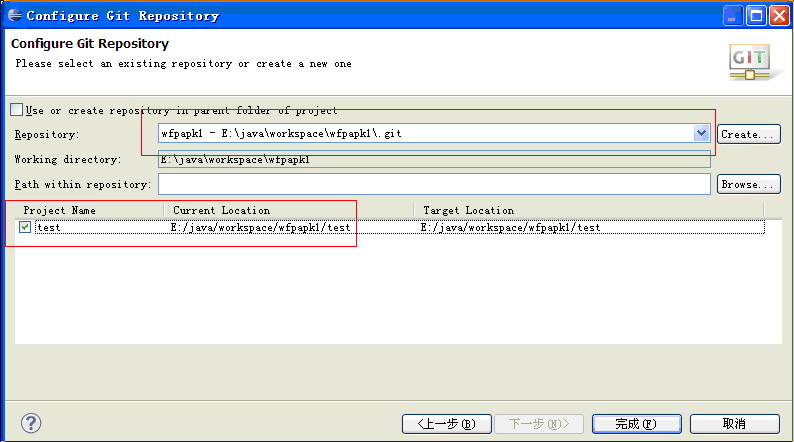Click current location E:/java/workspace/wfpapk1/test

tap(260, 227)
